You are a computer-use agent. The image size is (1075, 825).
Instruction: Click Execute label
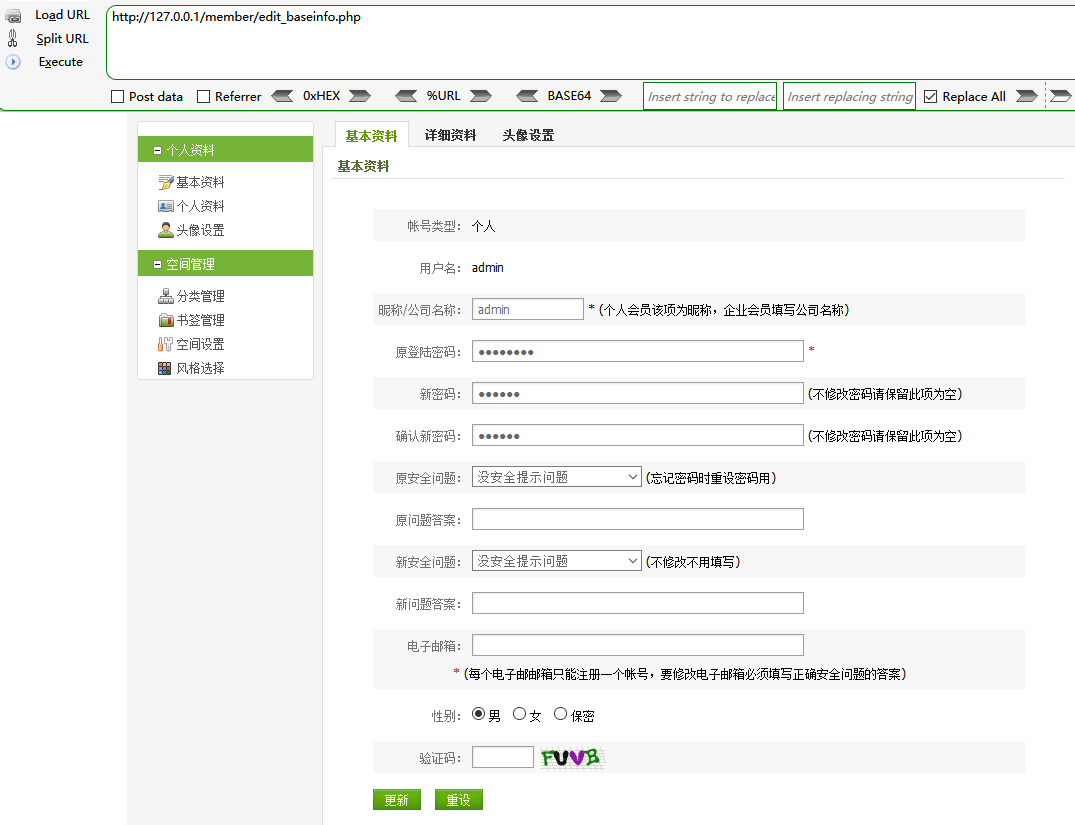point(61,62)
